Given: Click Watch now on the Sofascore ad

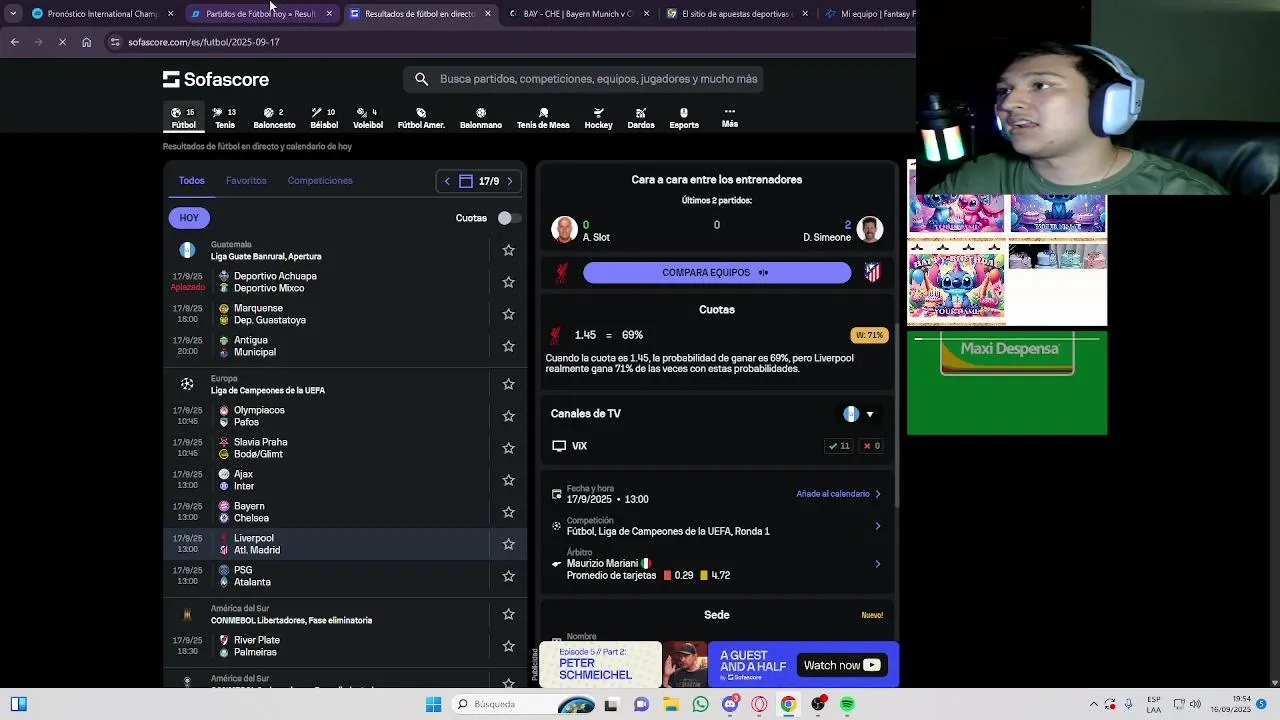Looking at the screenshot, I should click(x=842, y=665).
